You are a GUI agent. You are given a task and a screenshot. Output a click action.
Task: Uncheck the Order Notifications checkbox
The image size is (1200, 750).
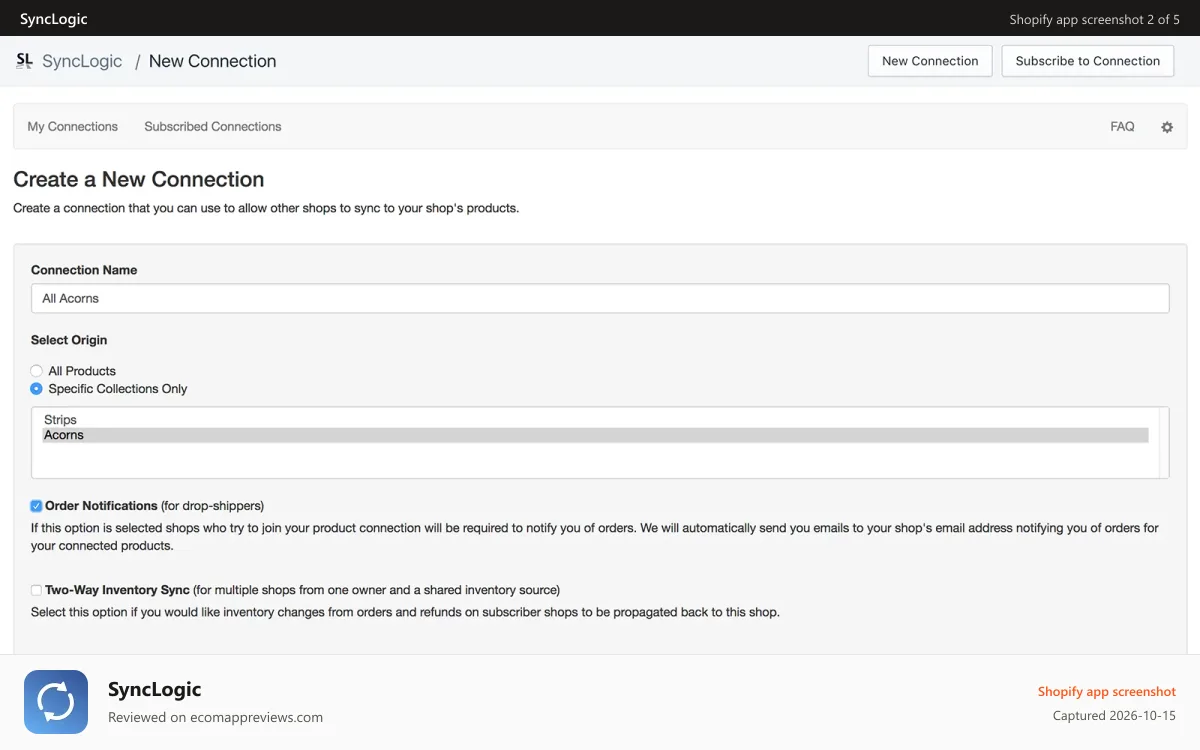[36, 506]
